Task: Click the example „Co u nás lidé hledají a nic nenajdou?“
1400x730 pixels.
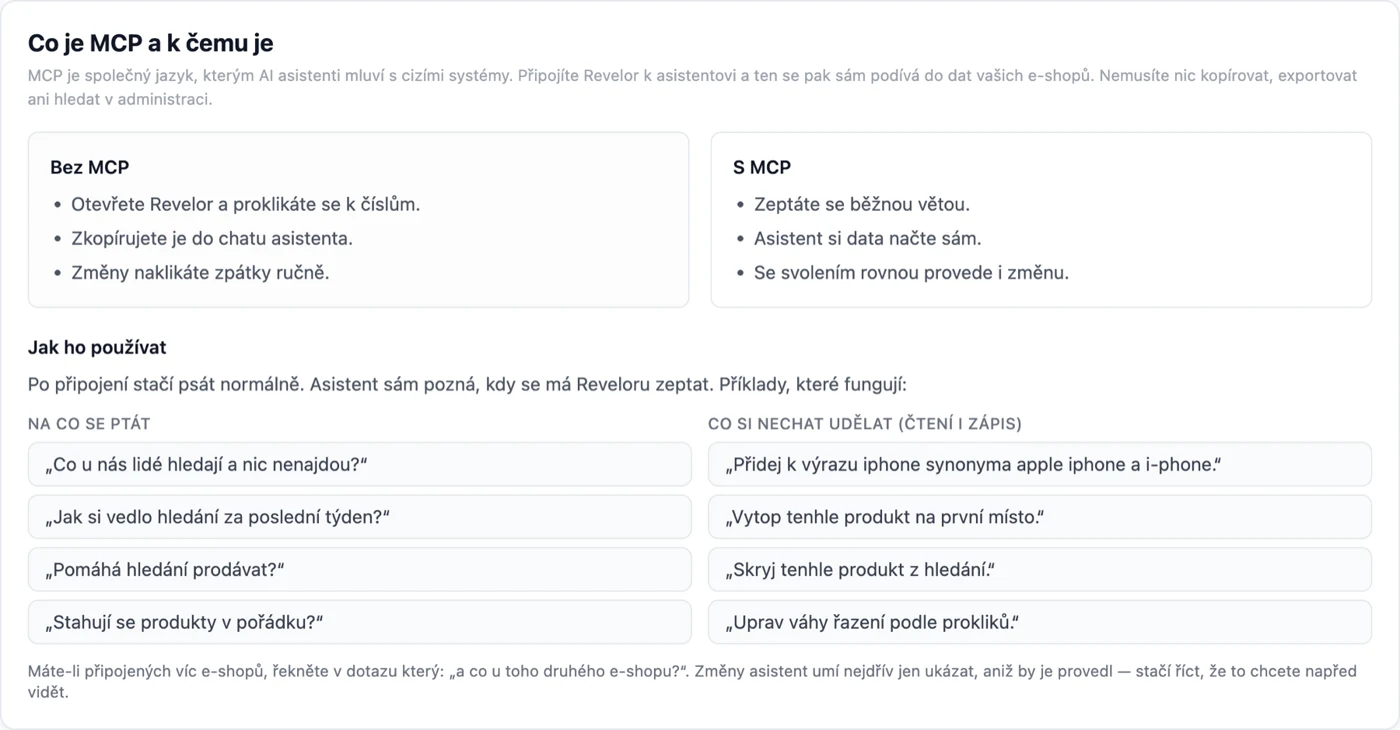Action: point(359,465)
